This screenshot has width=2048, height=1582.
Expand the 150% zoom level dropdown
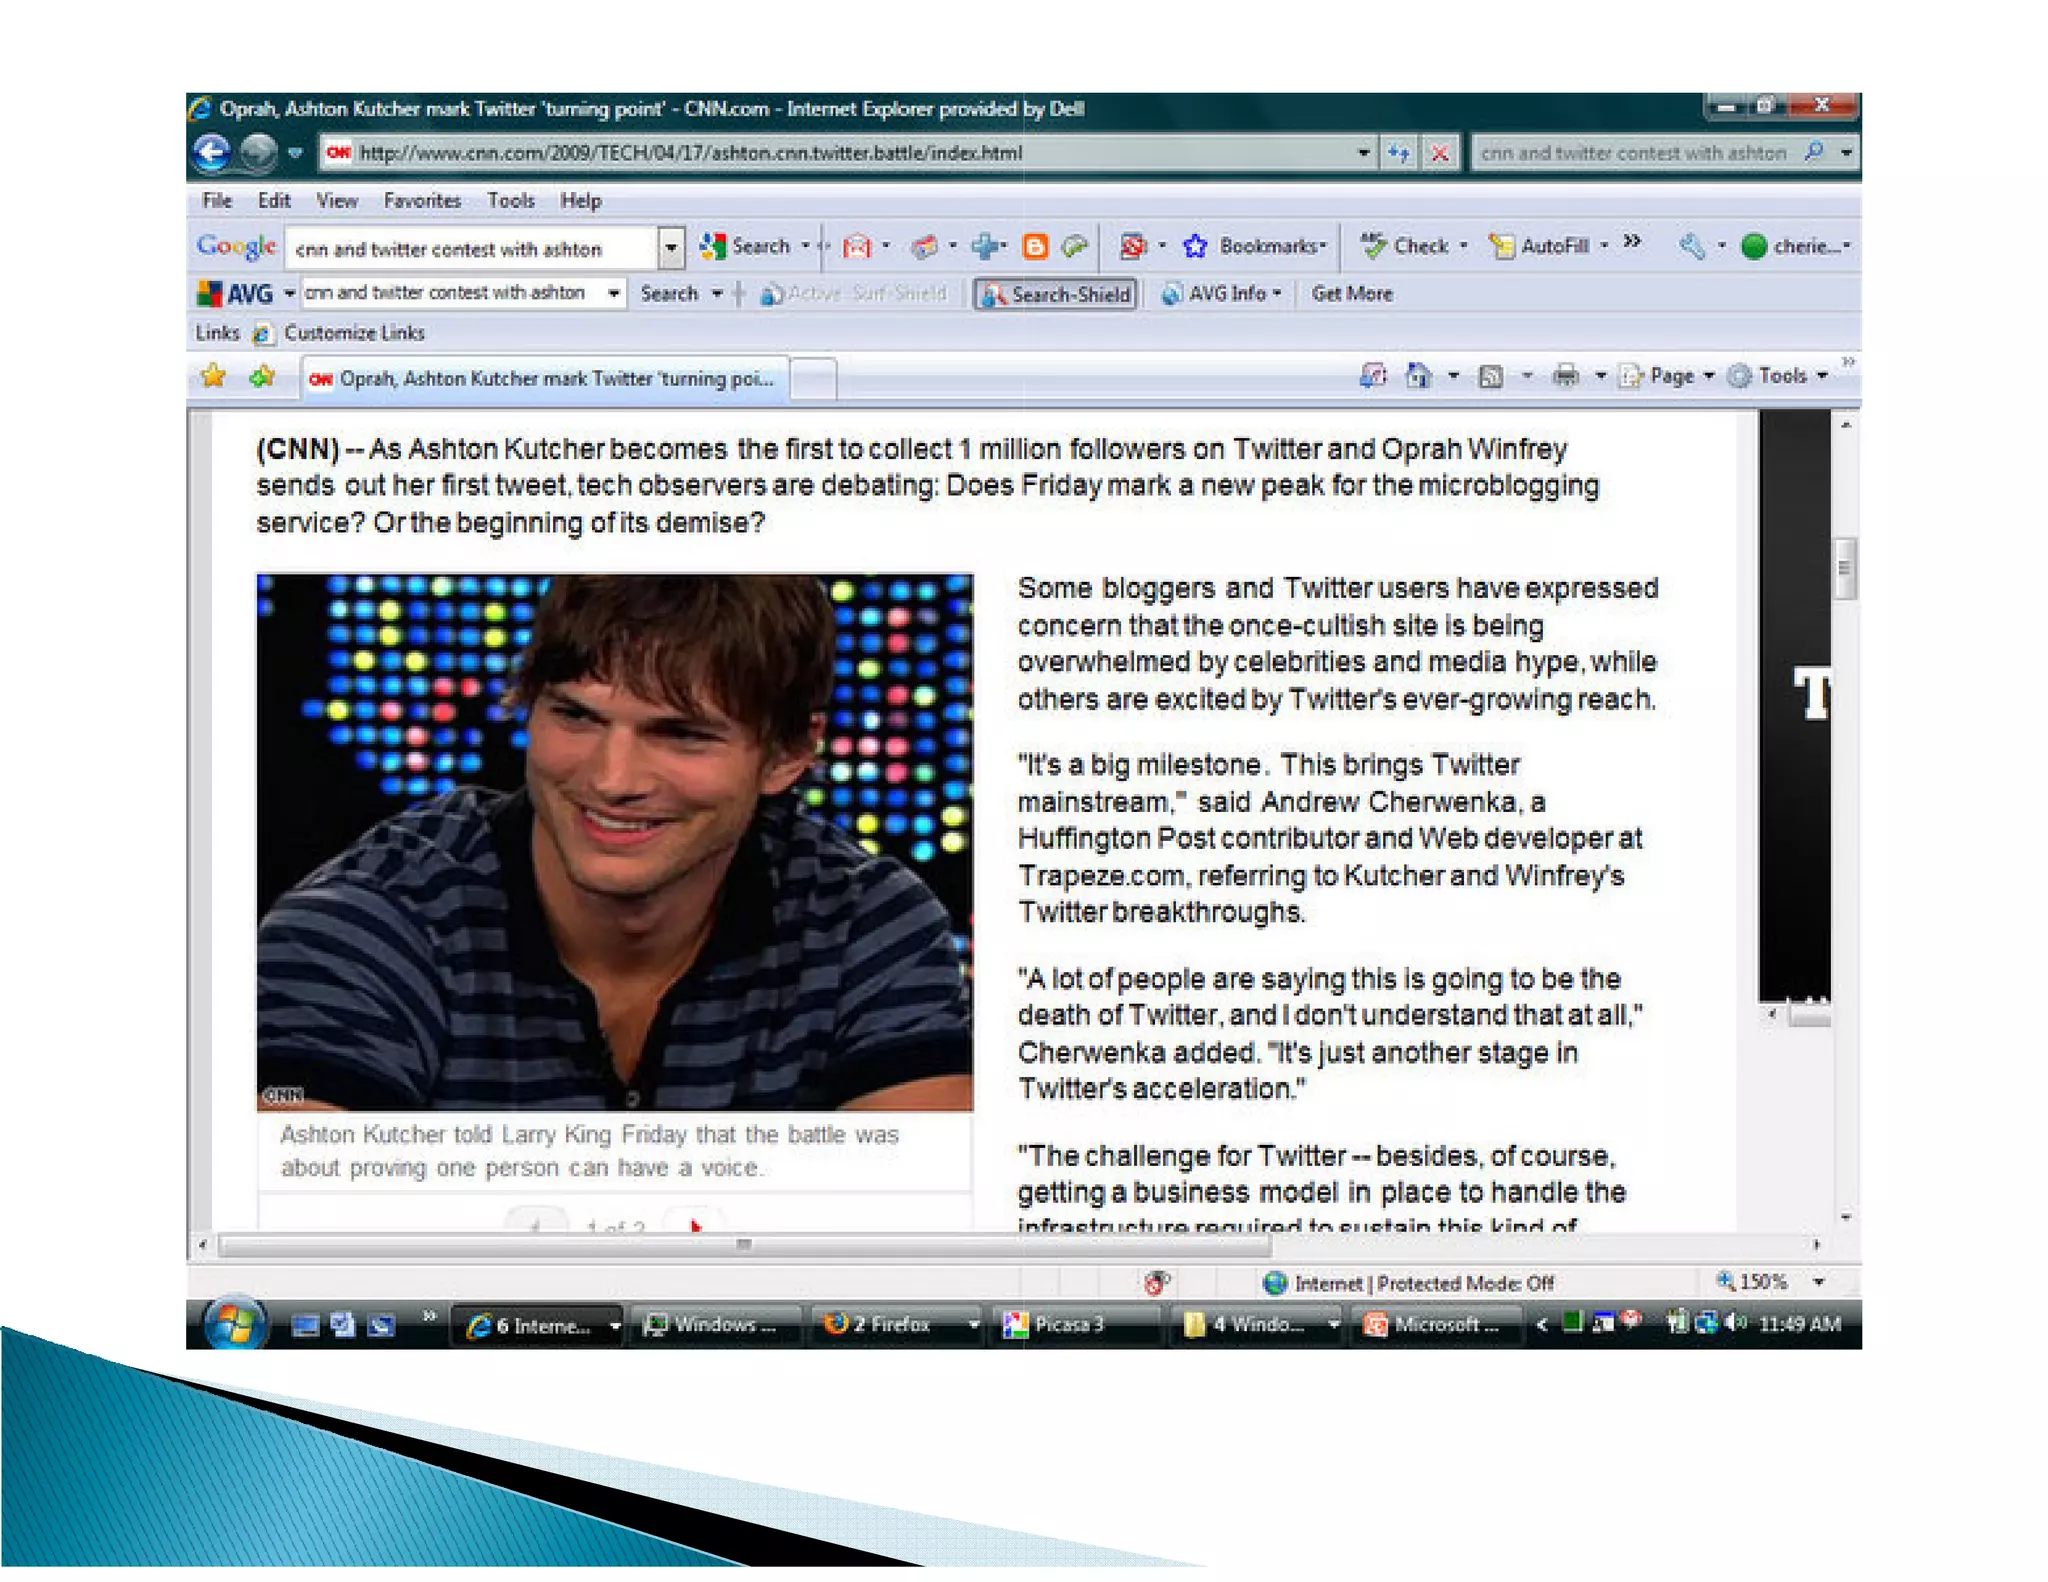[1819, 1282]
